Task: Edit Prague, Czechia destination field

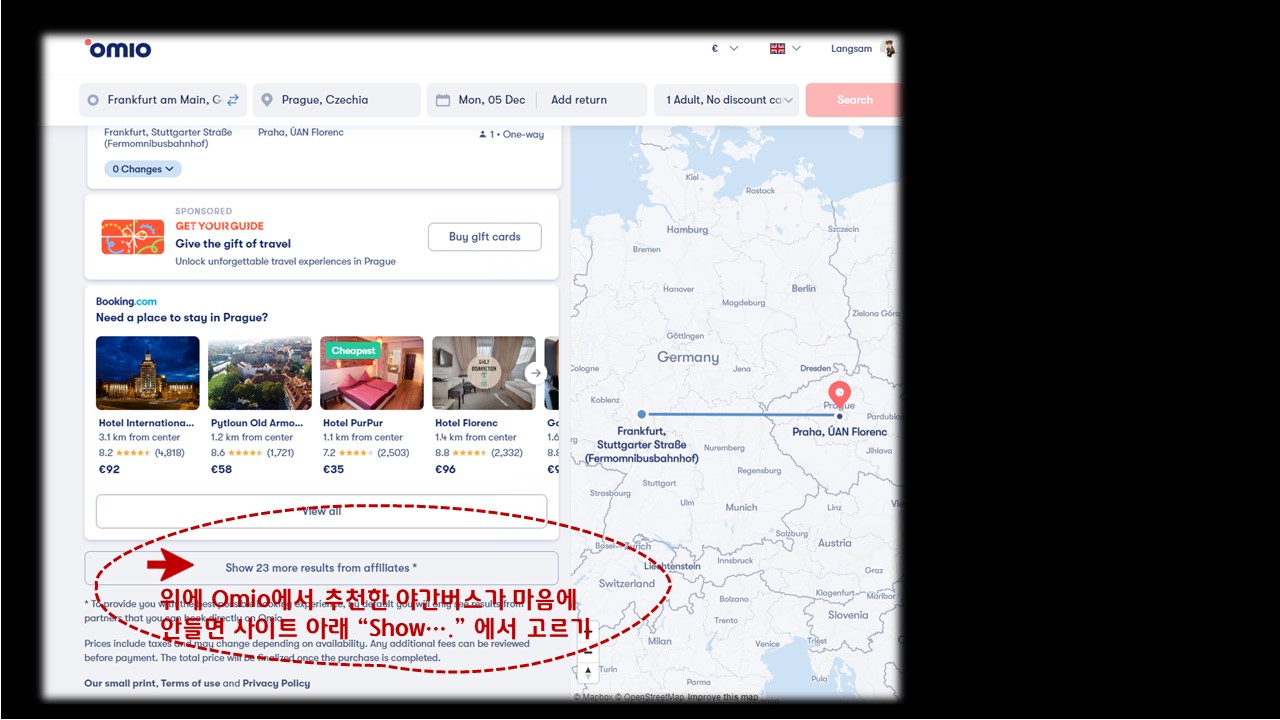Action: point(337,100)
